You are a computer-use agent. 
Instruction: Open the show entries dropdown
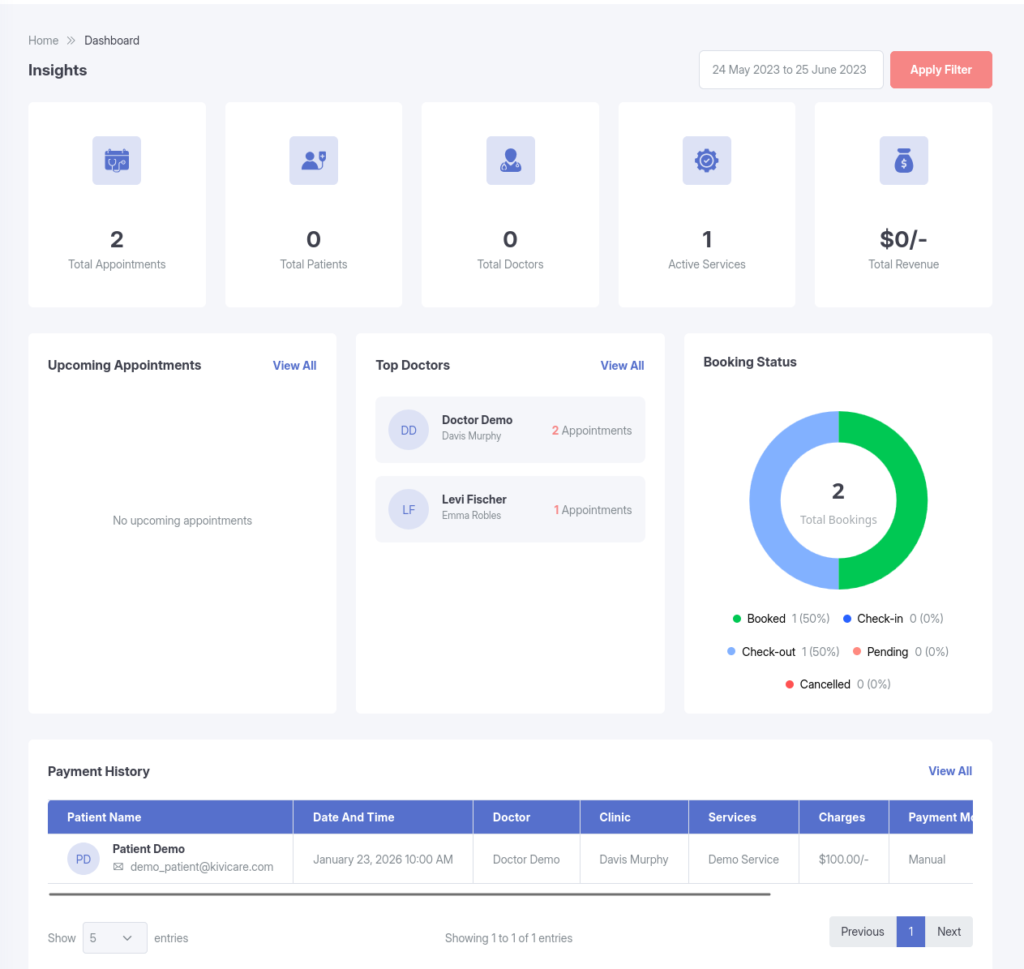pos(115,938)
